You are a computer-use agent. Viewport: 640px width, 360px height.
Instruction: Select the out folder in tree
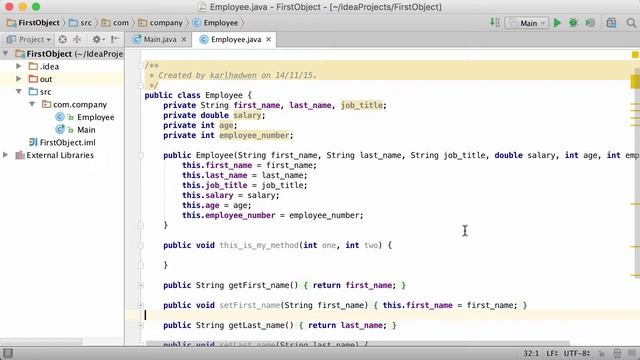[46, 79]
